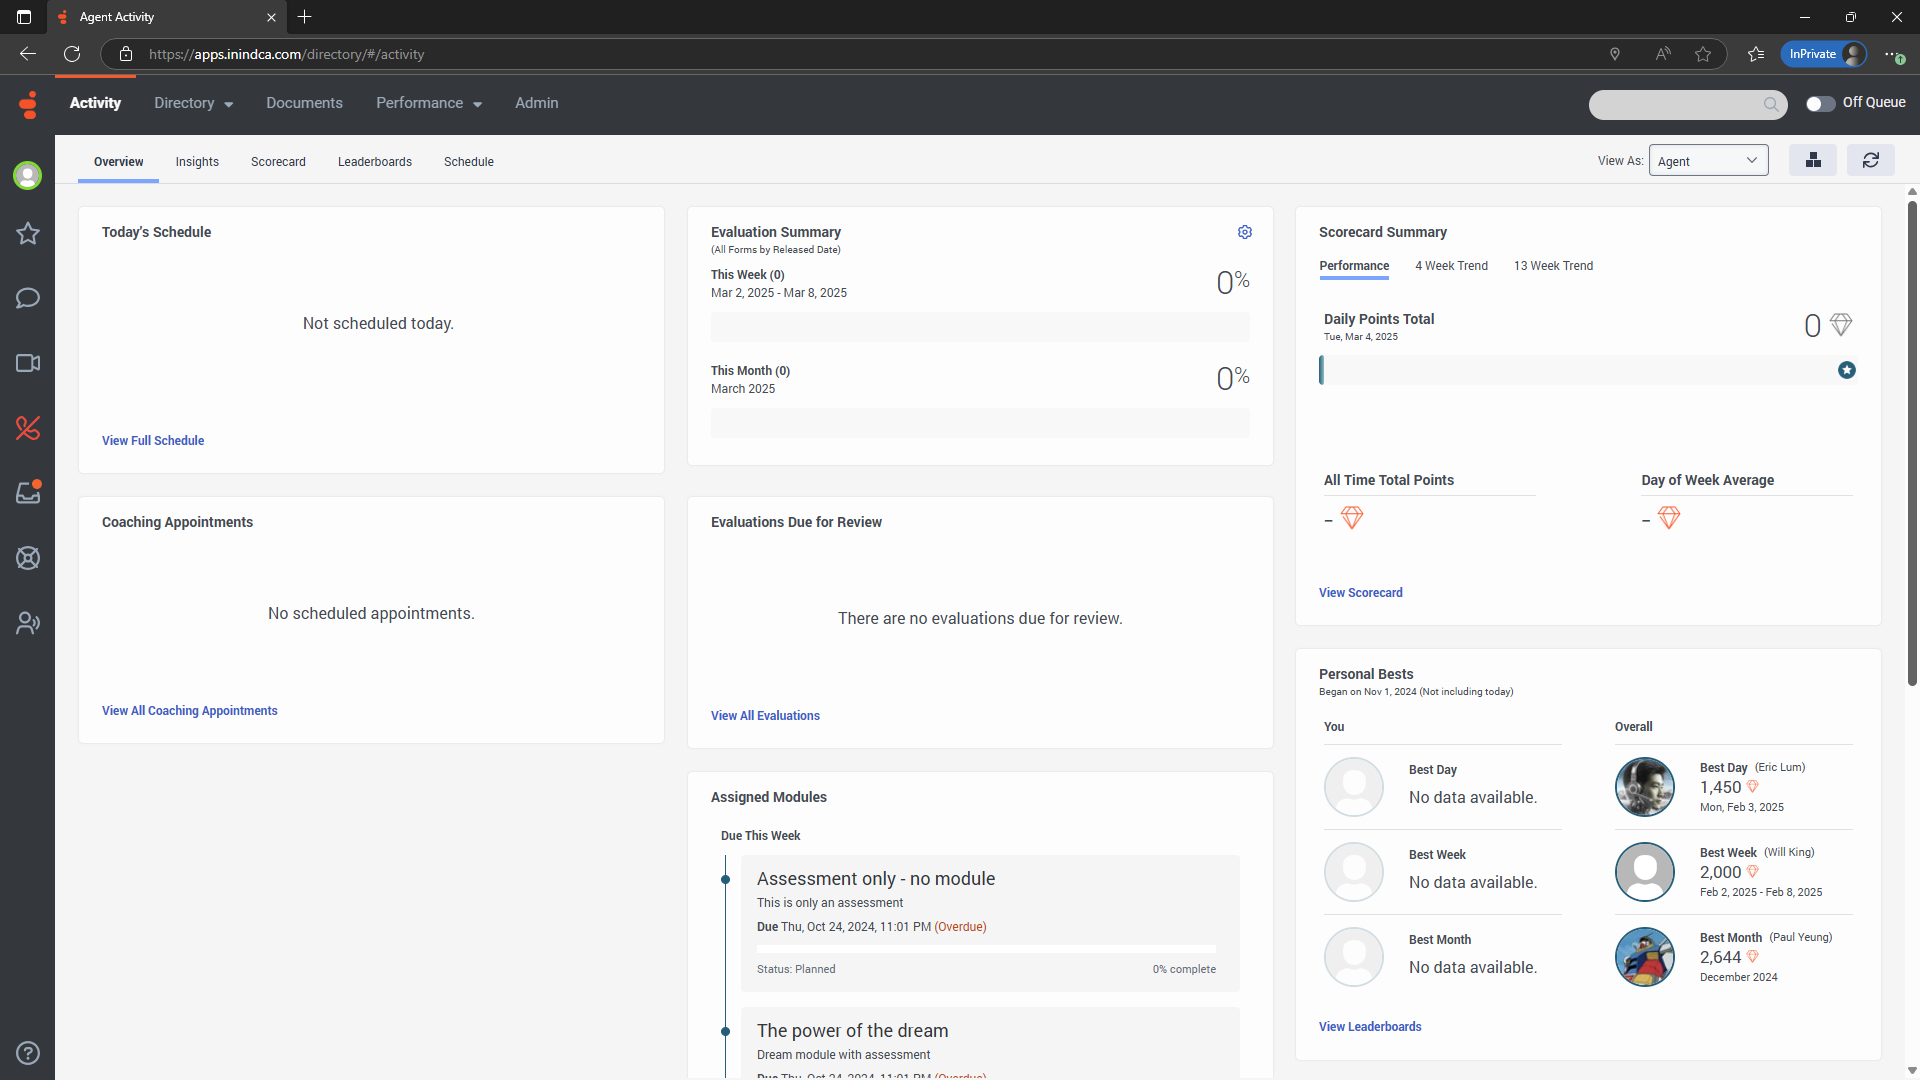Expand the Performance menu dropdown
Viewport: 1920px width, 1080px height.
tap(428, 103)
